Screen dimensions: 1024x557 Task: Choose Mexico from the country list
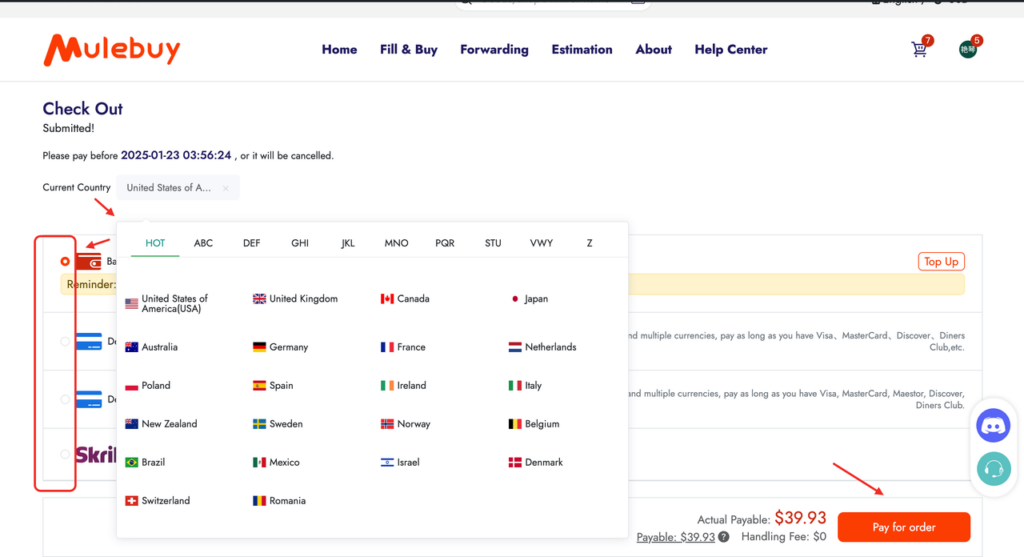pyautogui.click(x=276, y=462)
